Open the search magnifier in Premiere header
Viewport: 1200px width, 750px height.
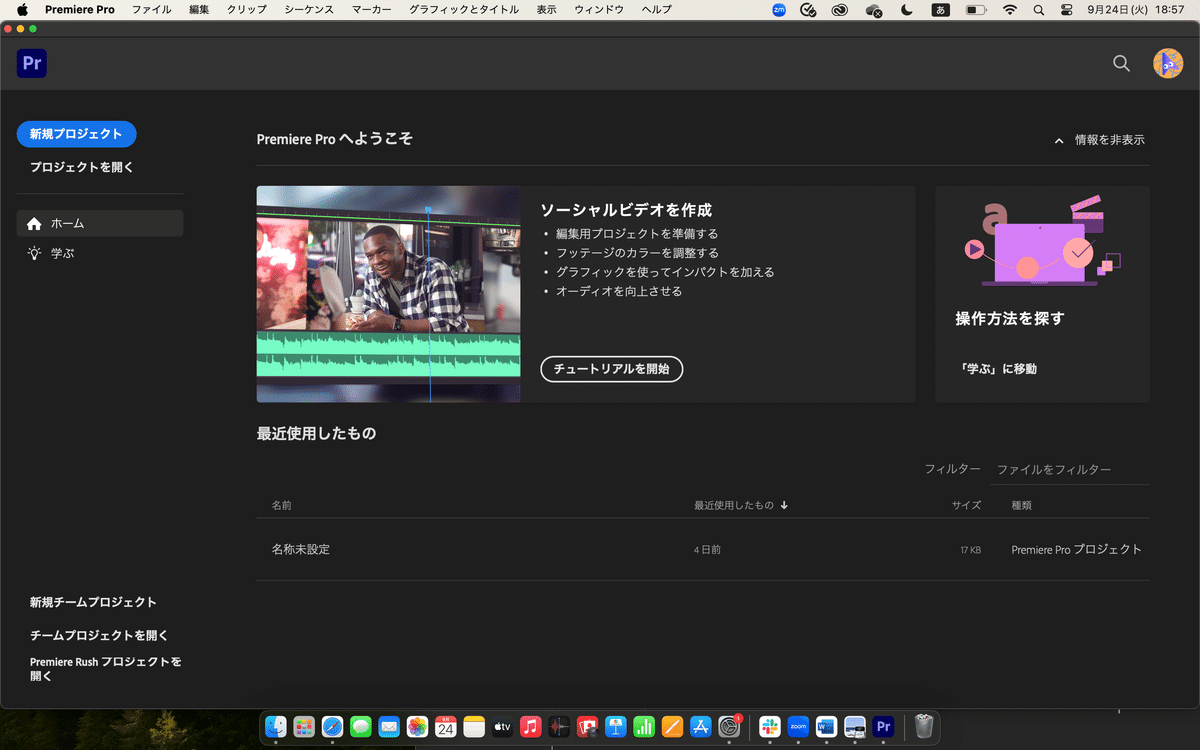1121,64
